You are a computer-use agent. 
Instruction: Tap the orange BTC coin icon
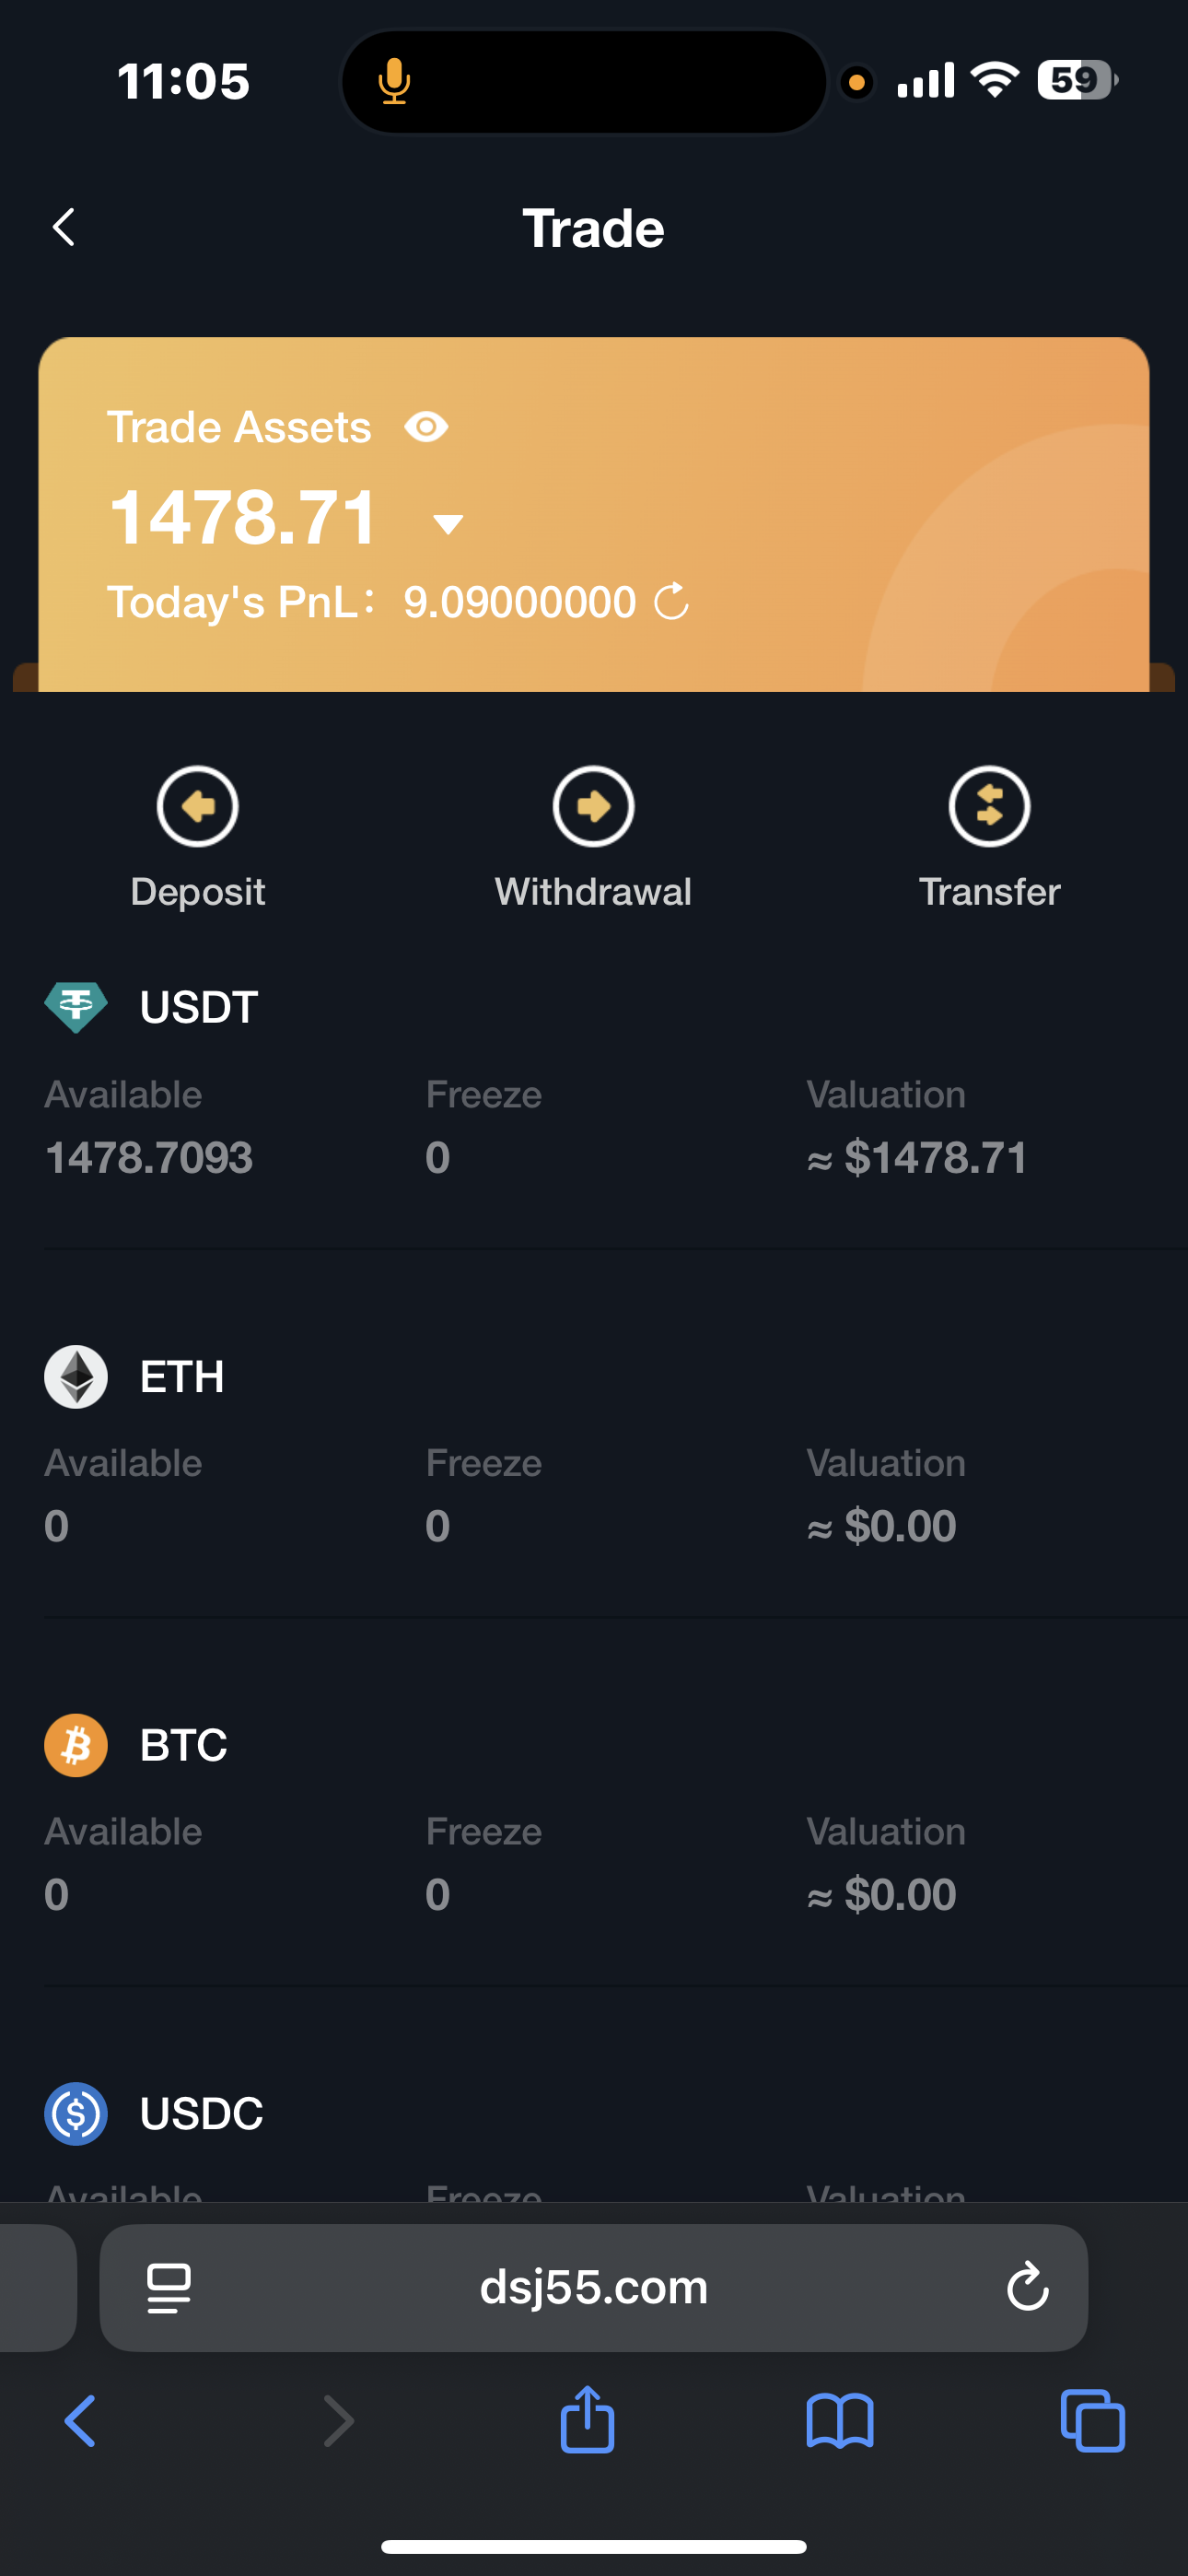[76, 1745]
